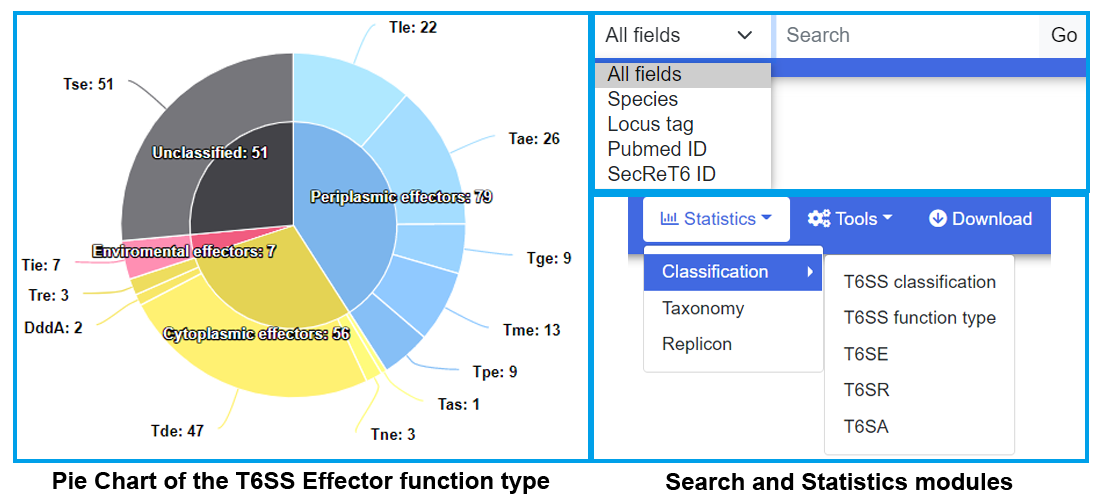
Task: Click the bar chart icon beside Statistics
Action: coord(669,219)
